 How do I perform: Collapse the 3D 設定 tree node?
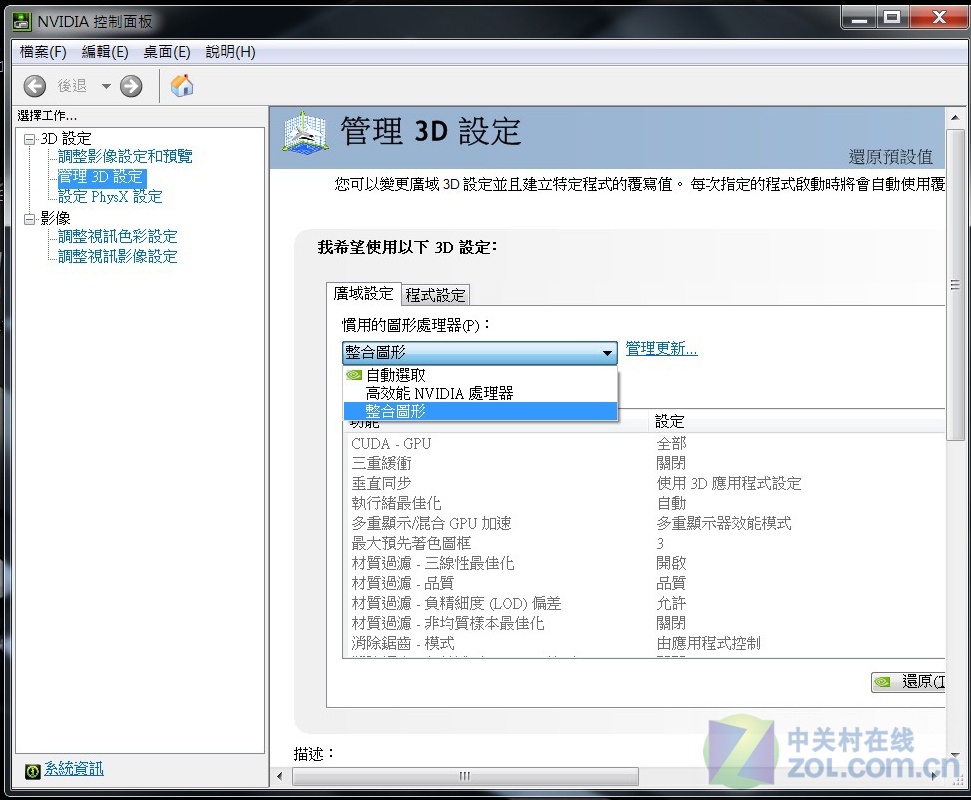click(30, 137)
